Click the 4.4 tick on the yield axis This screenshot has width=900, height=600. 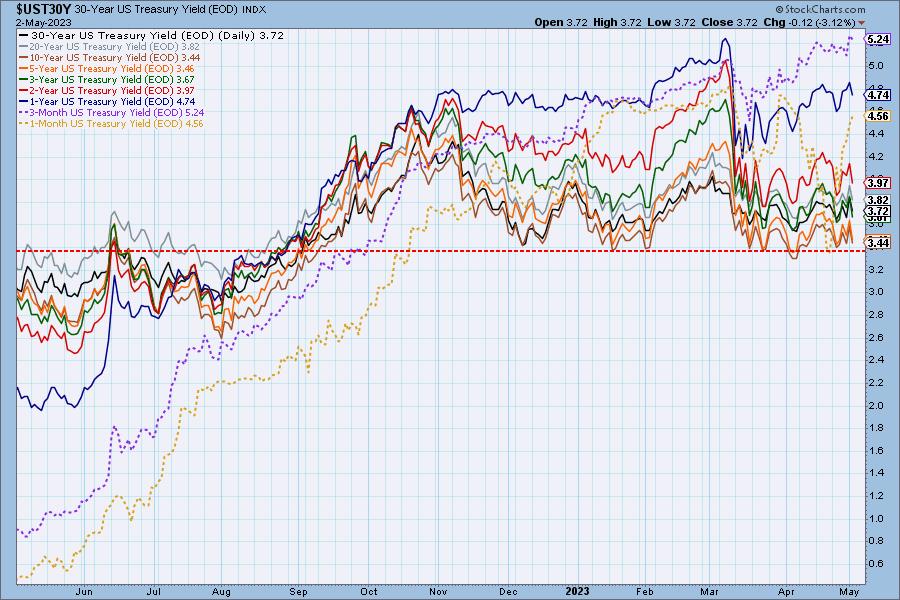875,133
